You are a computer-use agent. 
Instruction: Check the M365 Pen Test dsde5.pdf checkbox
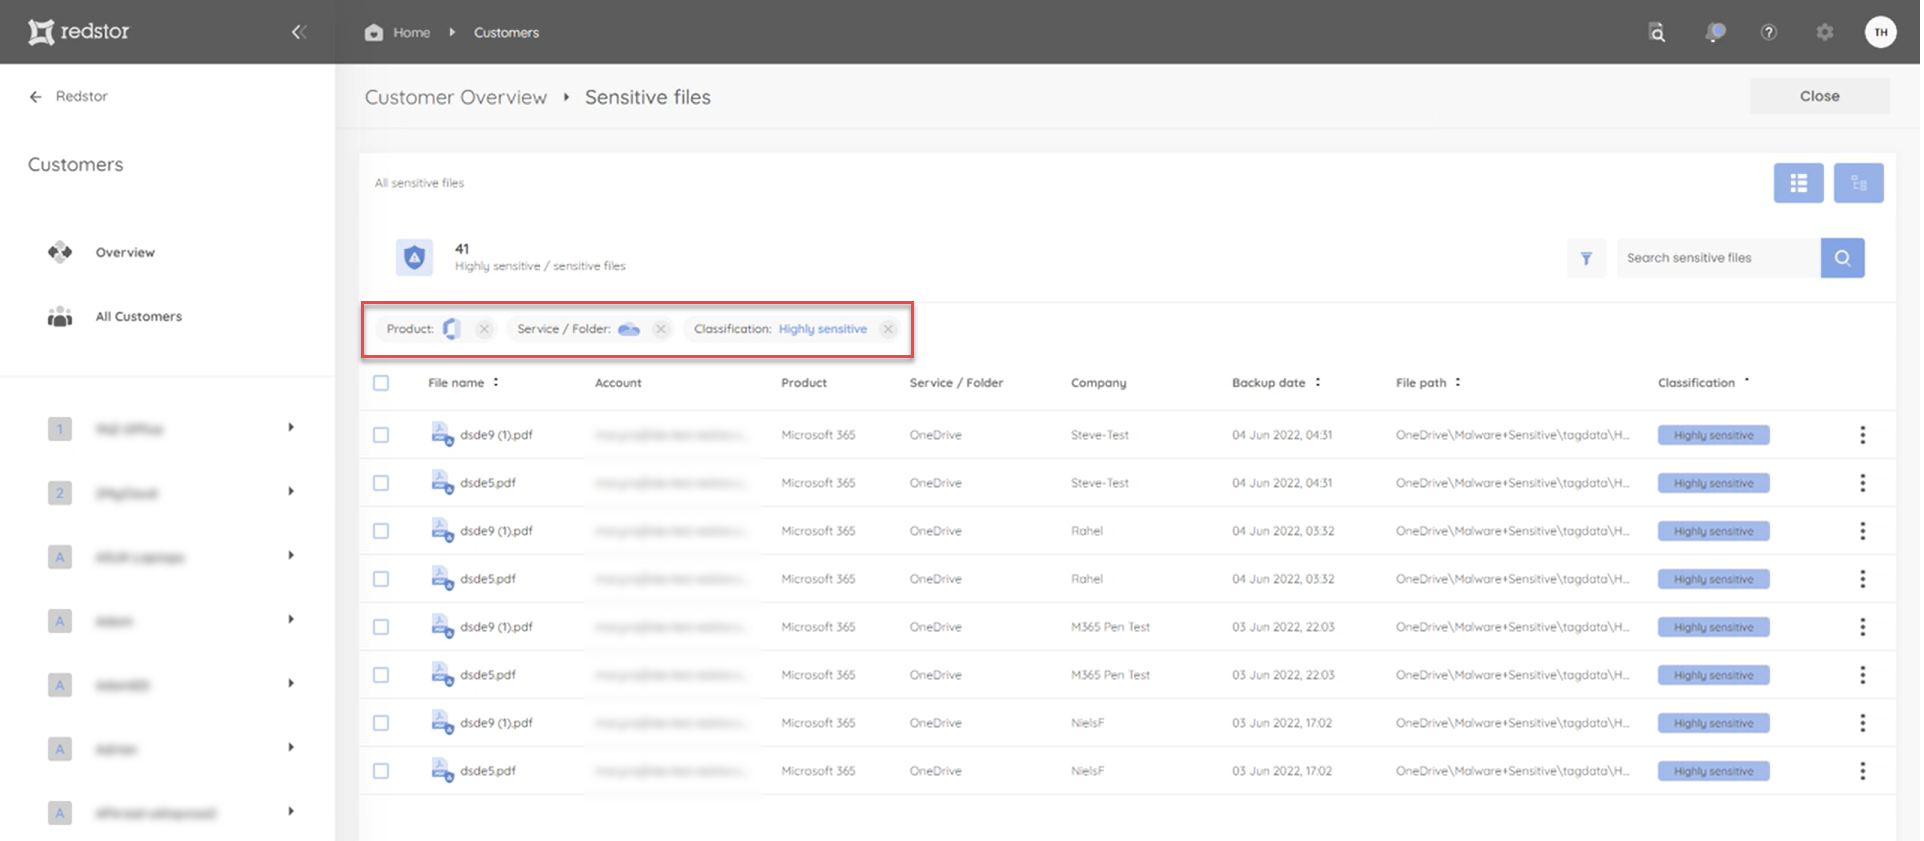pos(381,675)
